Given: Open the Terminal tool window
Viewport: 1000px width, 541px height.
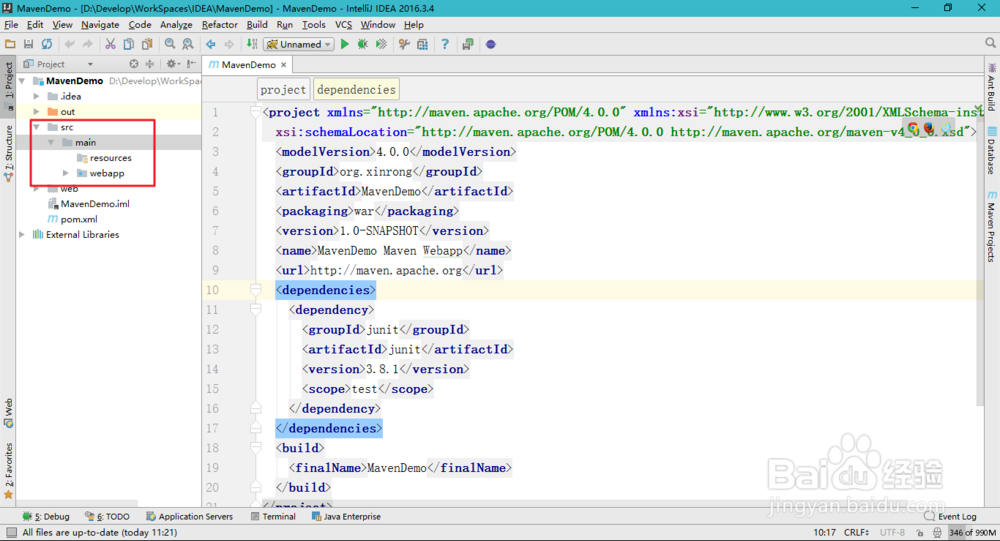Looking at the screenshot, I should tap(274, 517).
